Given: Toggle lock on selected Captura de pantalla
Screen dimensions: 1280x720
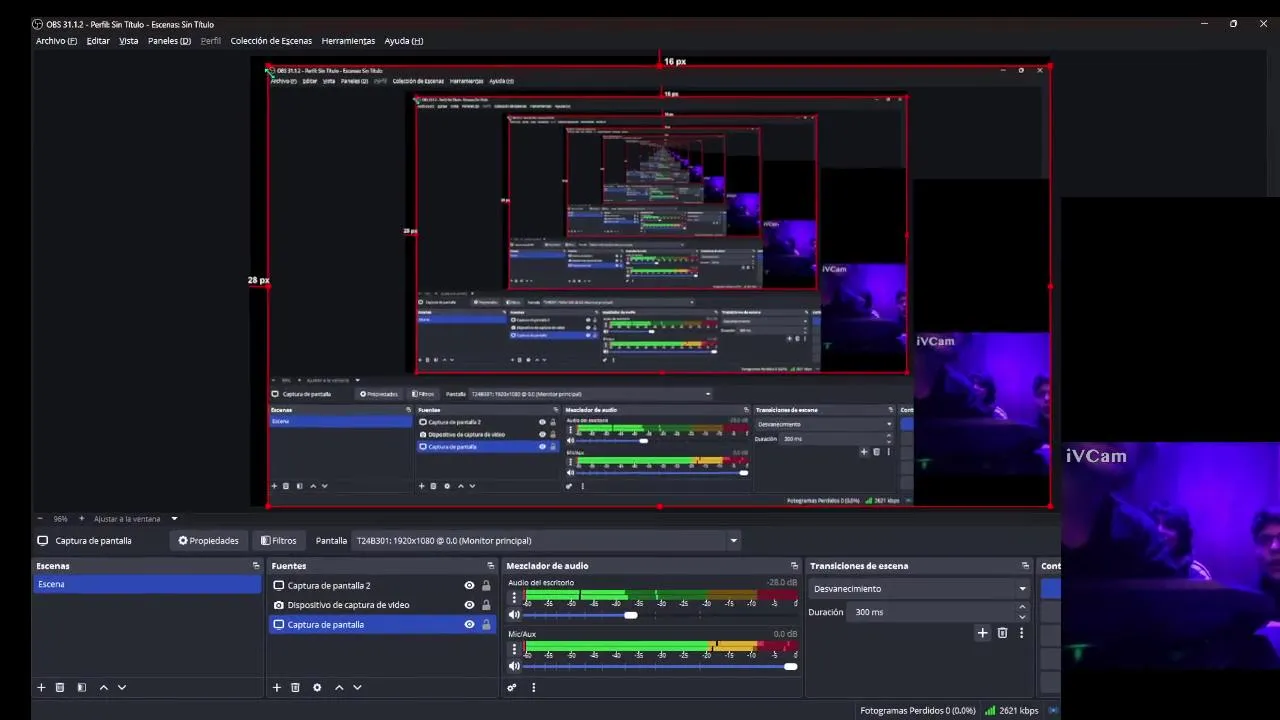Looking at the screenshot, I should tap(486, 624).
